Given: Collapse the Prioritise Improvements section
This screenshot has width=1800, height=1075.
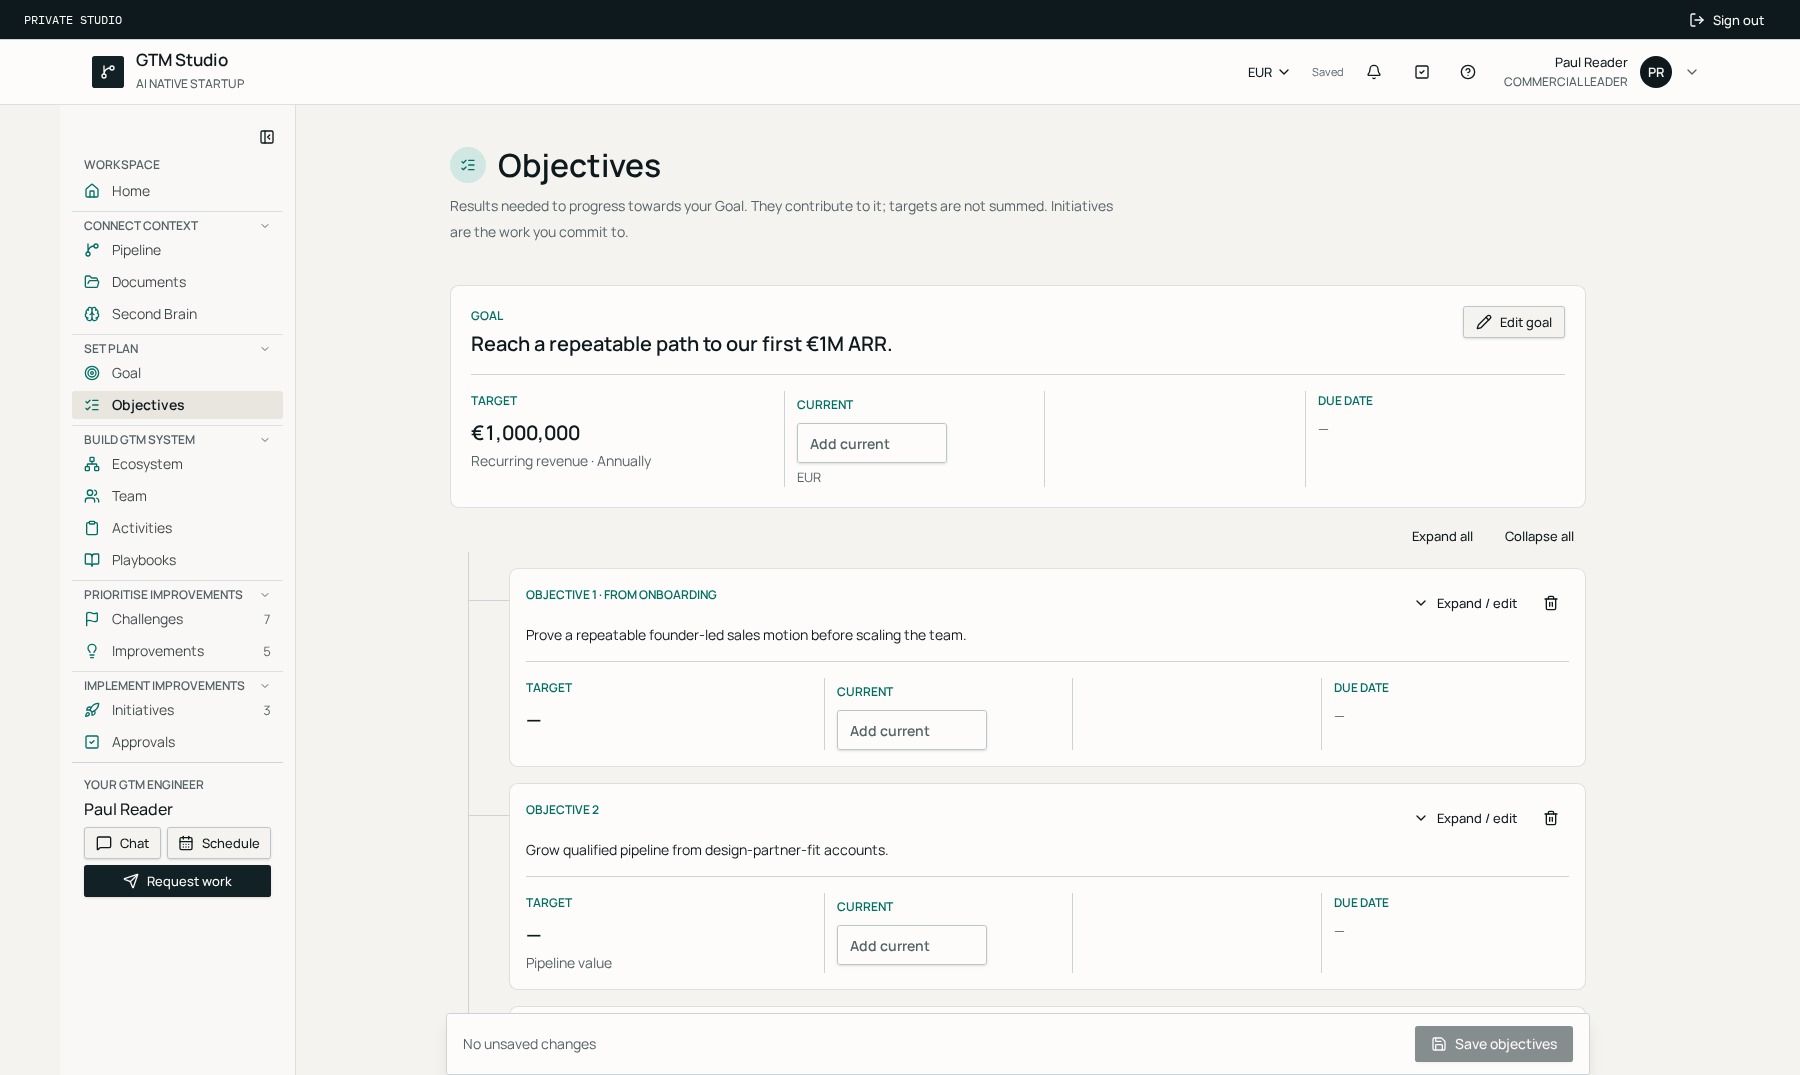Looking at the screenshot, I should coord(265,595).
